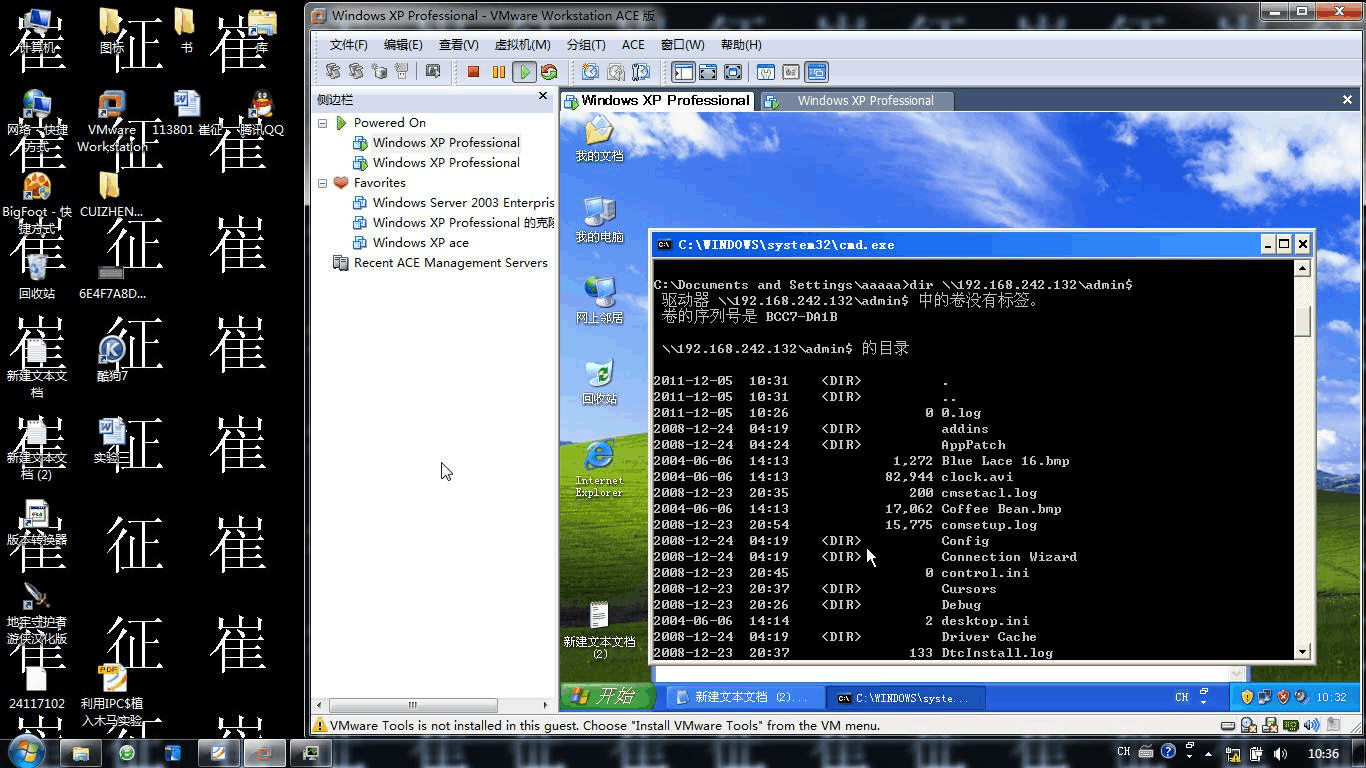Image resolution: width=1366 pixels, height=768 pixels.
Task: Collapse the Powered On tree node
Action: click(x=323, y=123)
